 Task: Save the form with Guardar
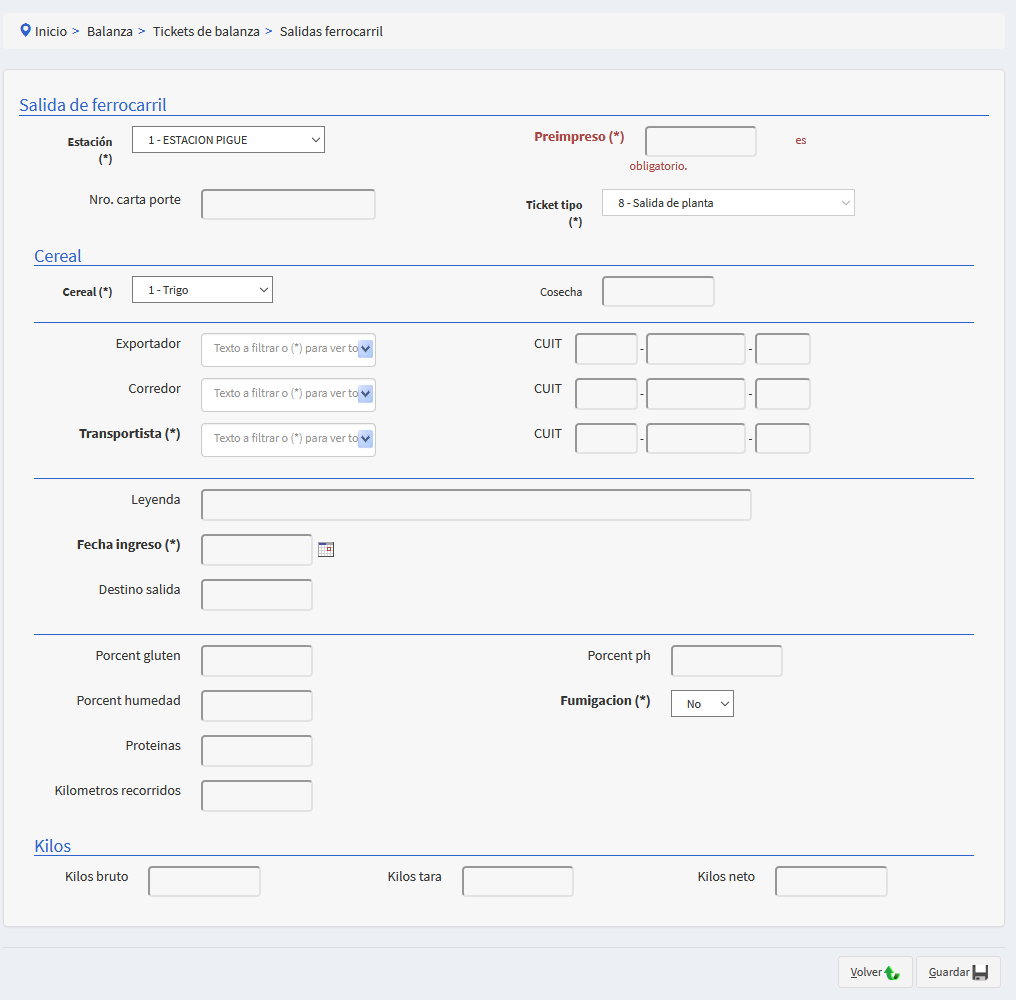coord(958,972)
